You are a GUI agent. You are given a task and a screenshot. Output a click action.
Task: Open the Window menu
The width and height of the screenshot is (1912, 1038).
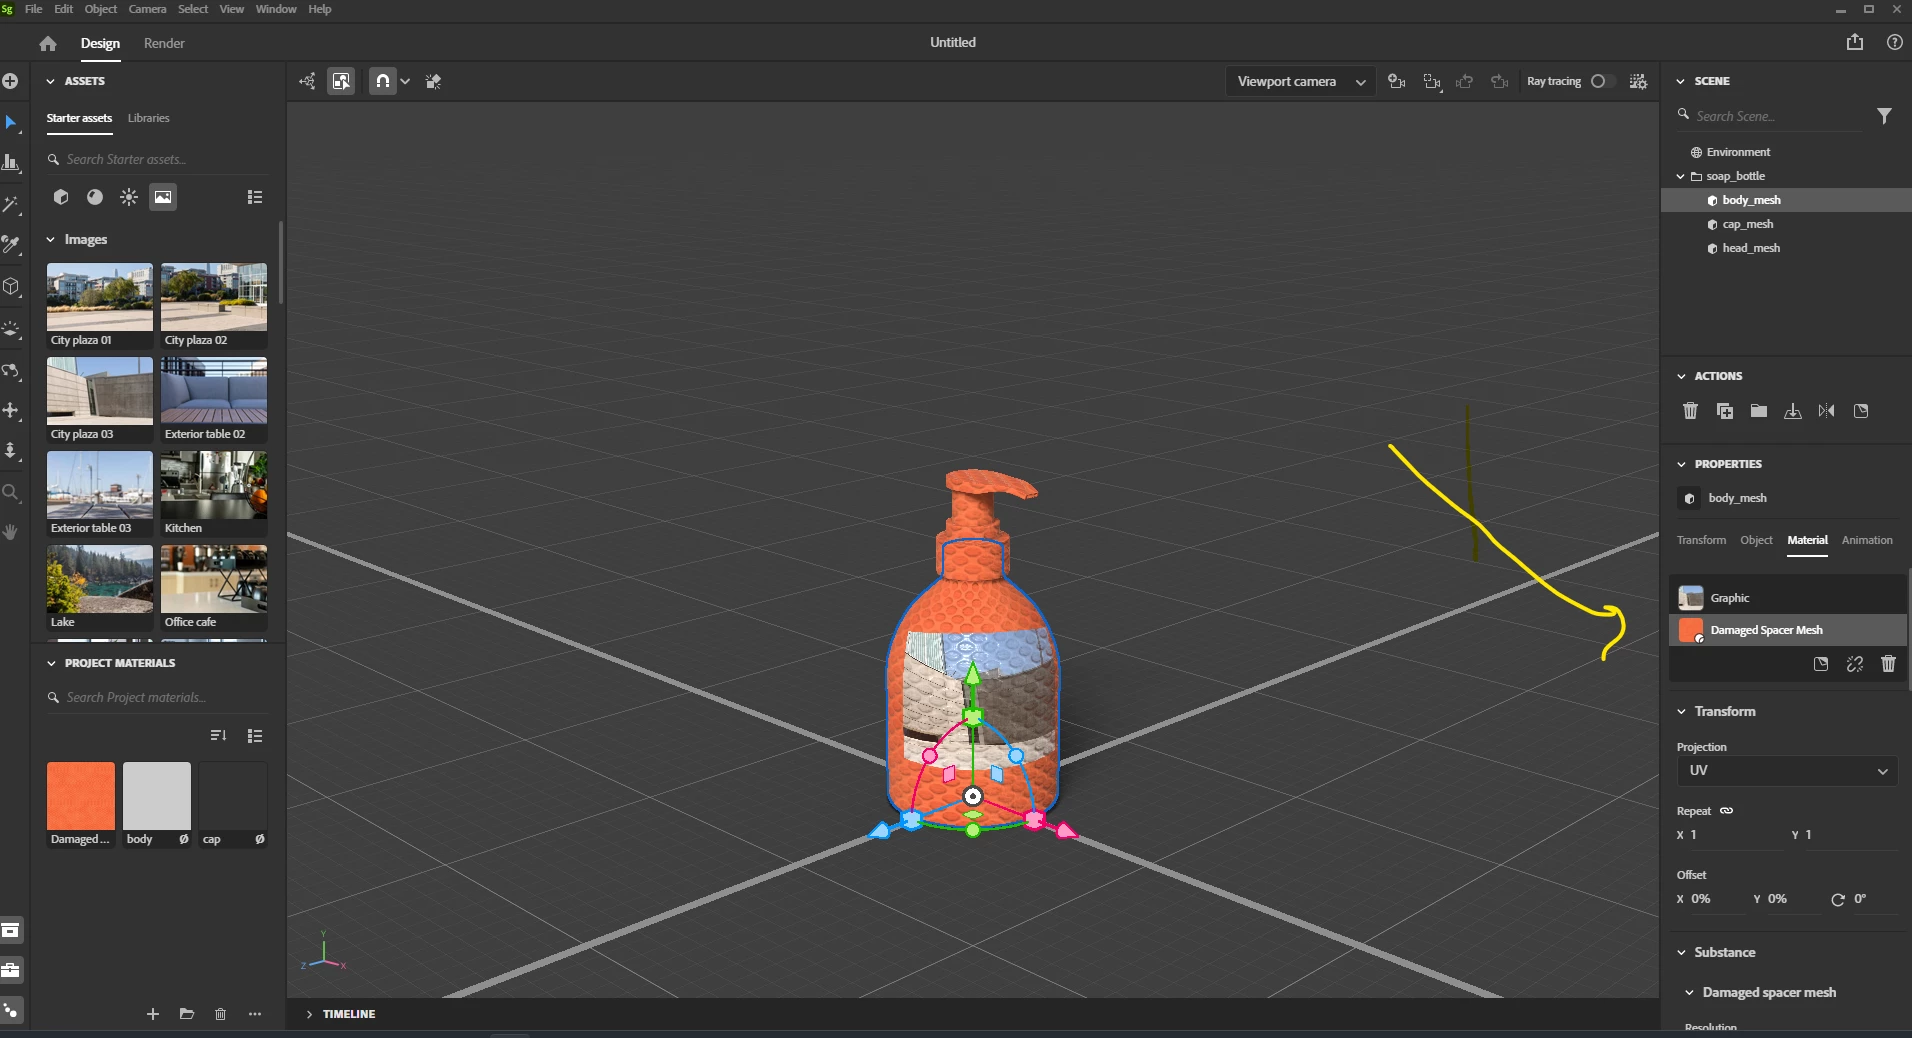tap(276, 9)
